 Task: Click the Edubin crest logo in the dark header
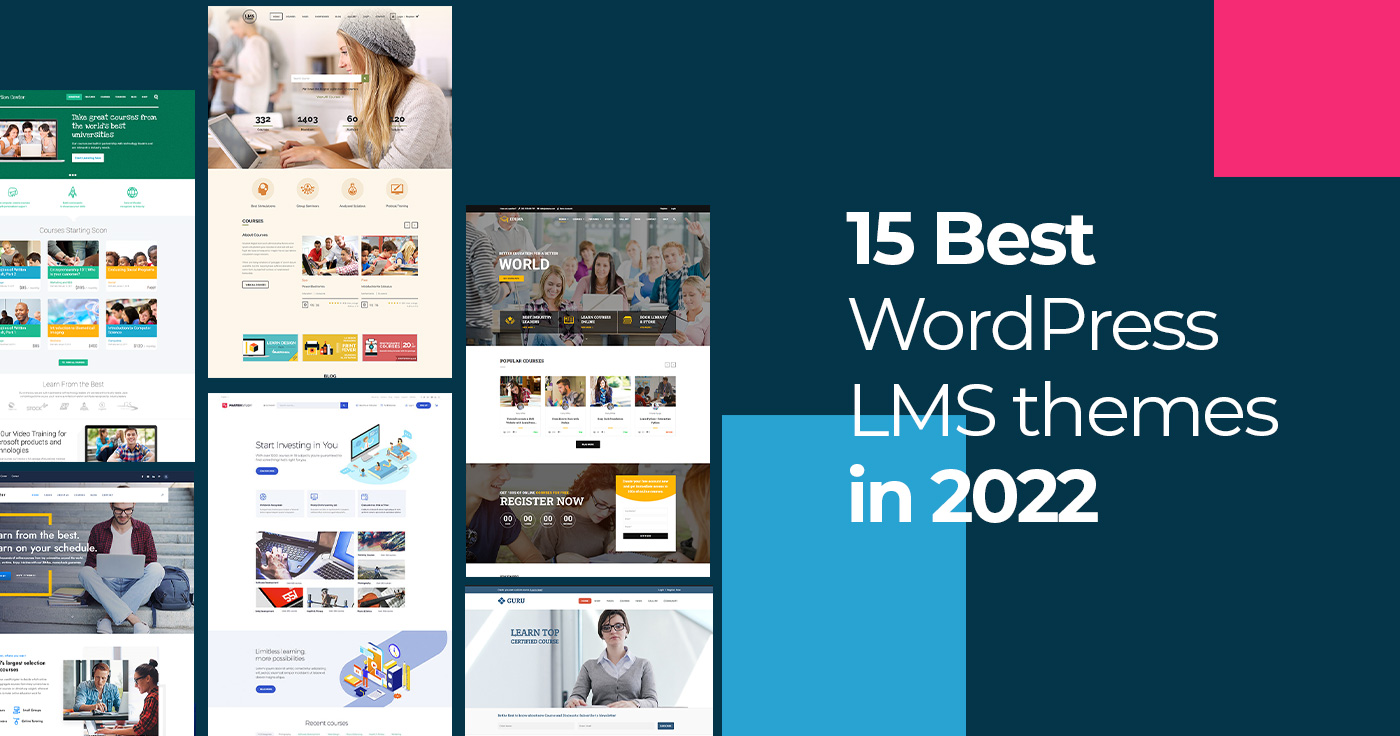tap(504, 218)
